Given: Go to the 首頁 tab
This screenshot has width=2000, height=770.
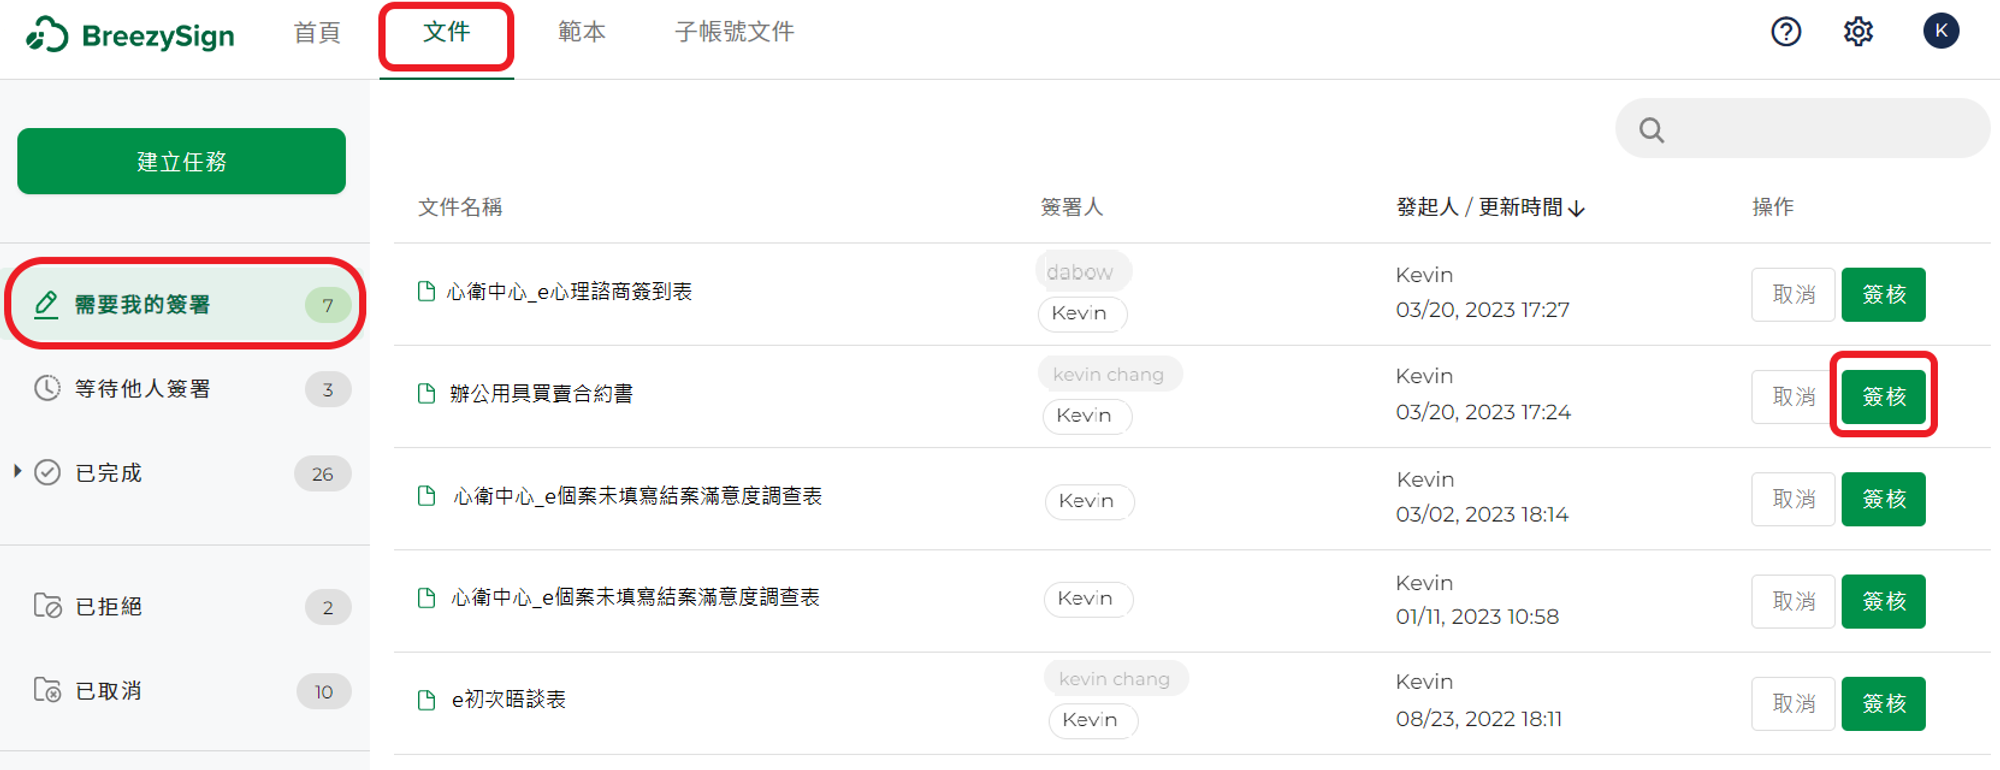Looking at the screenshot, I should (x=317, y=32).
